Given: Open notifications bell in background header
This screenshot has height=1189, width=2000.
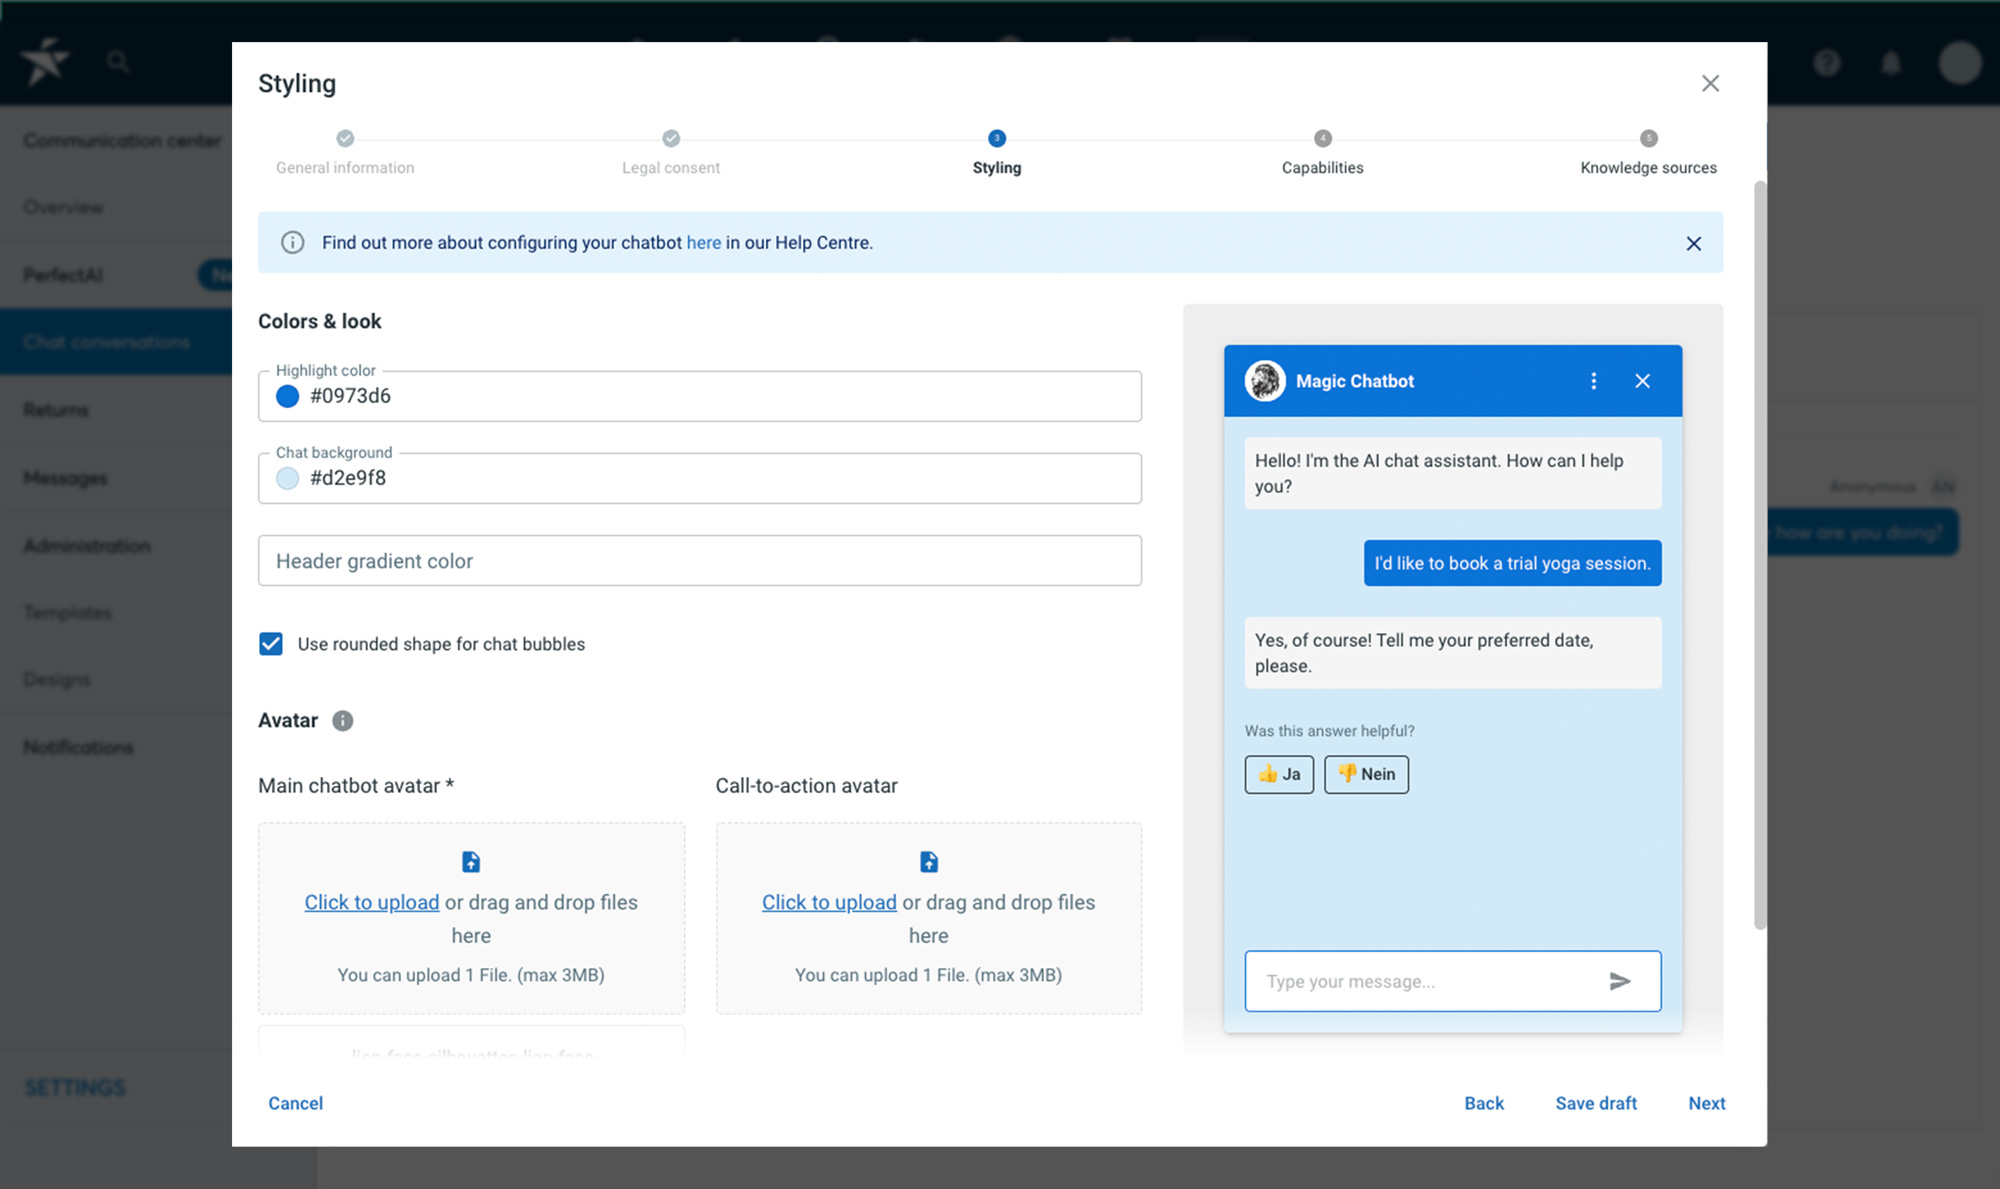Looking at the screenshot, I should click(1891, 63).
